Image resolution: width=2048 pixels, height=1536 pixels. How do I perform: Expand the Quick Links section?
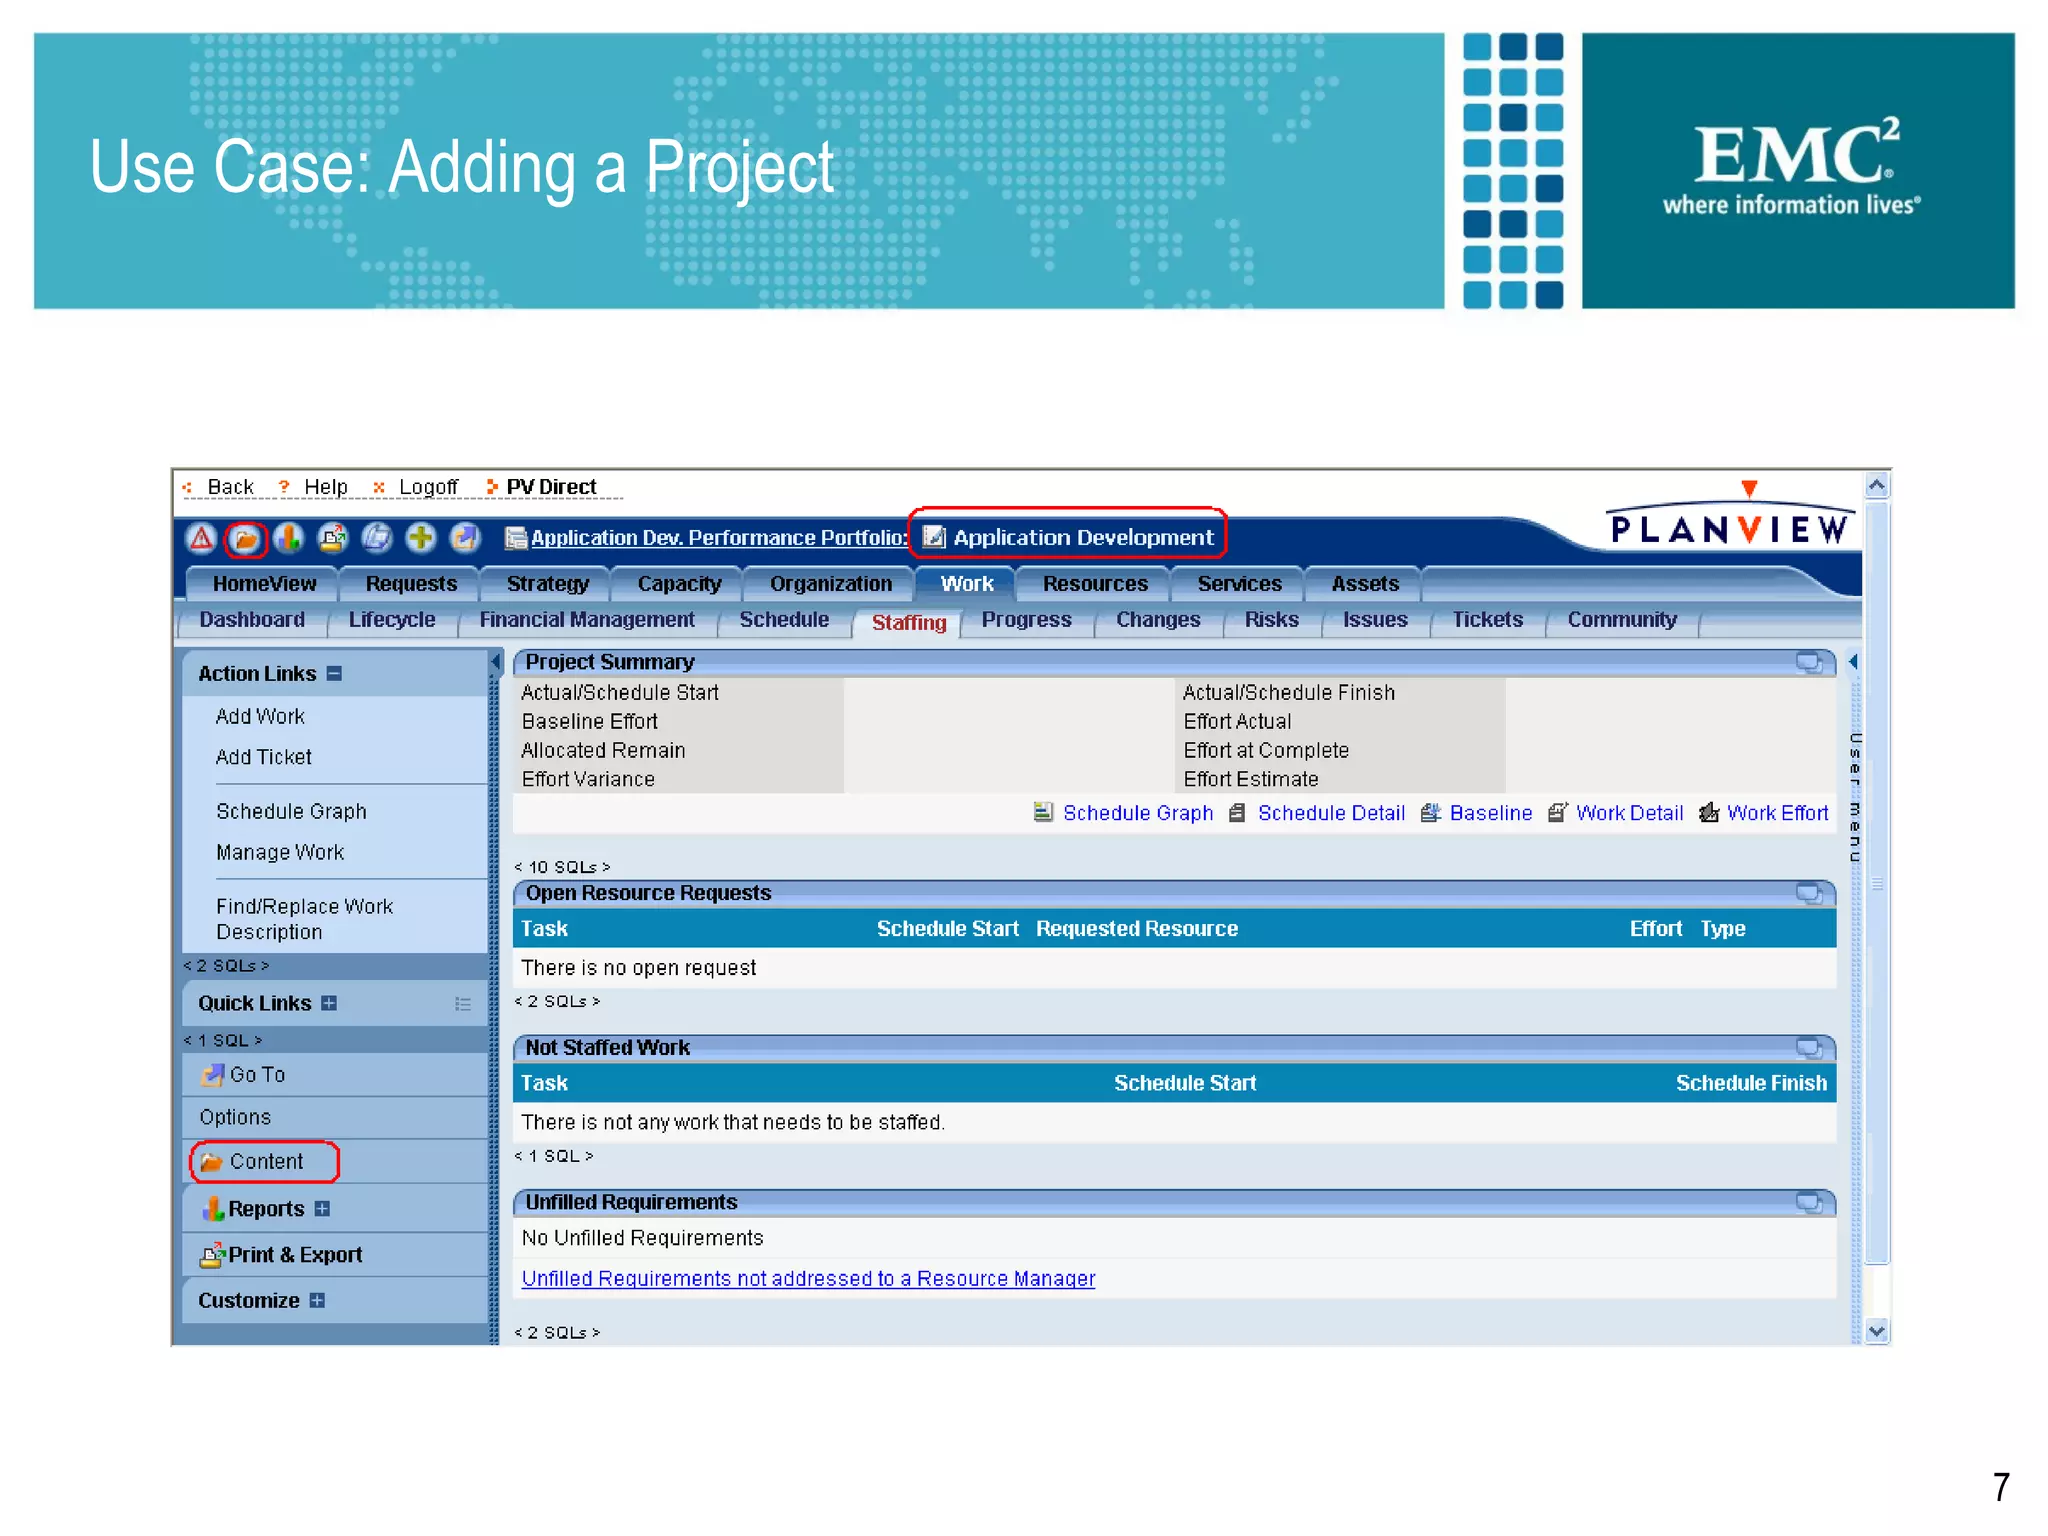(329, 1003)
